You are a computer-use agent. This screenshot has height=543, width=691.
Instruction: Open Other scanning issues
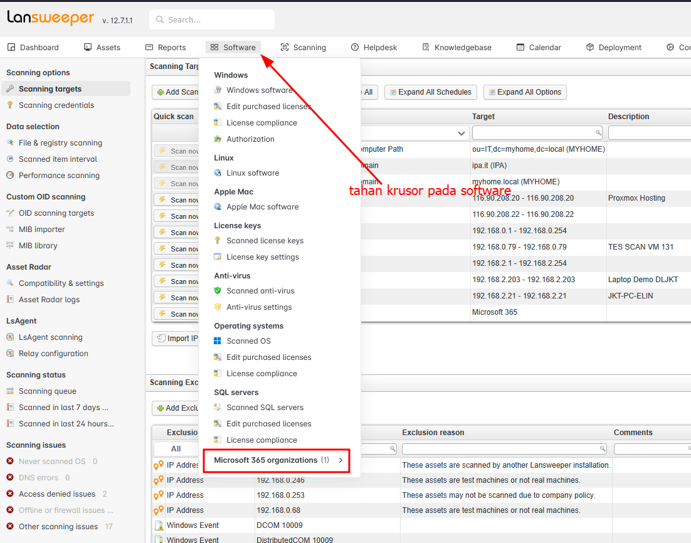tap(59, 527)
